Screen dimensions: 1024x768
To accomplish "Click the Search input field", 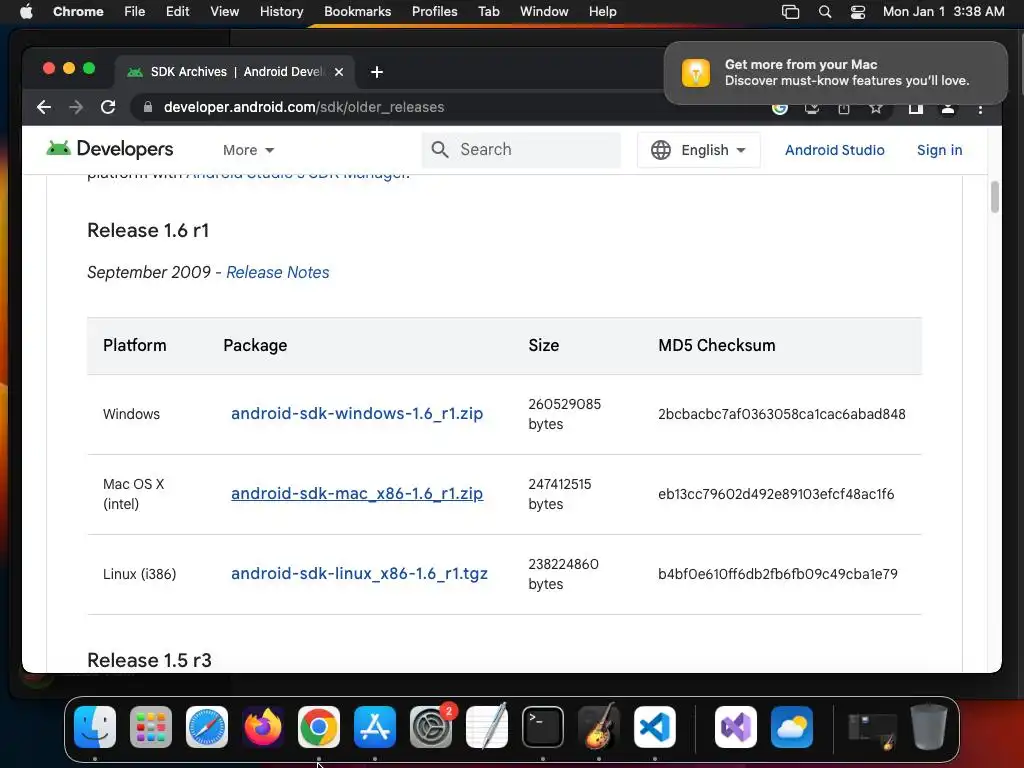I will tap(521, 150).
